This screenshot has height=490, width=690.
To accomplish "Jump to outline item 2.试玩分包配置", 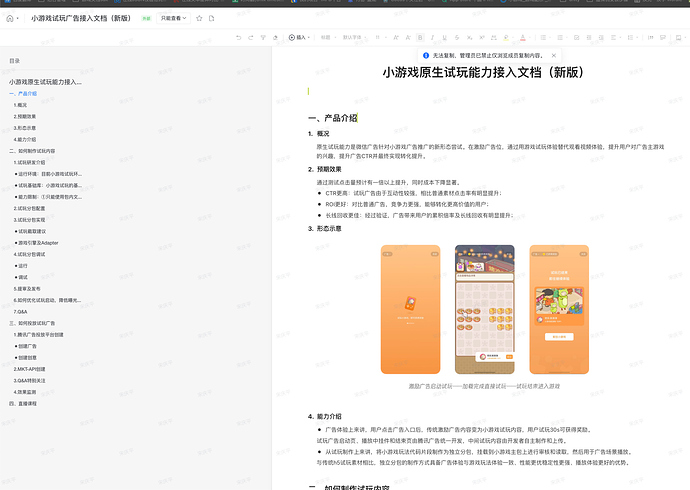I will [29, 208].
